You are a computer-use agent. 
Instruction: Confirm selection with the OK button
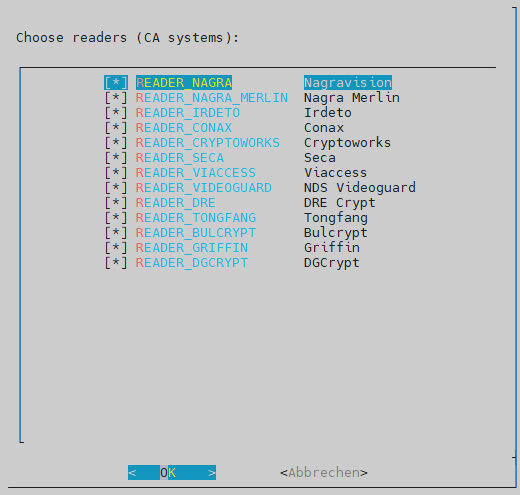click(x=172, y=472)
